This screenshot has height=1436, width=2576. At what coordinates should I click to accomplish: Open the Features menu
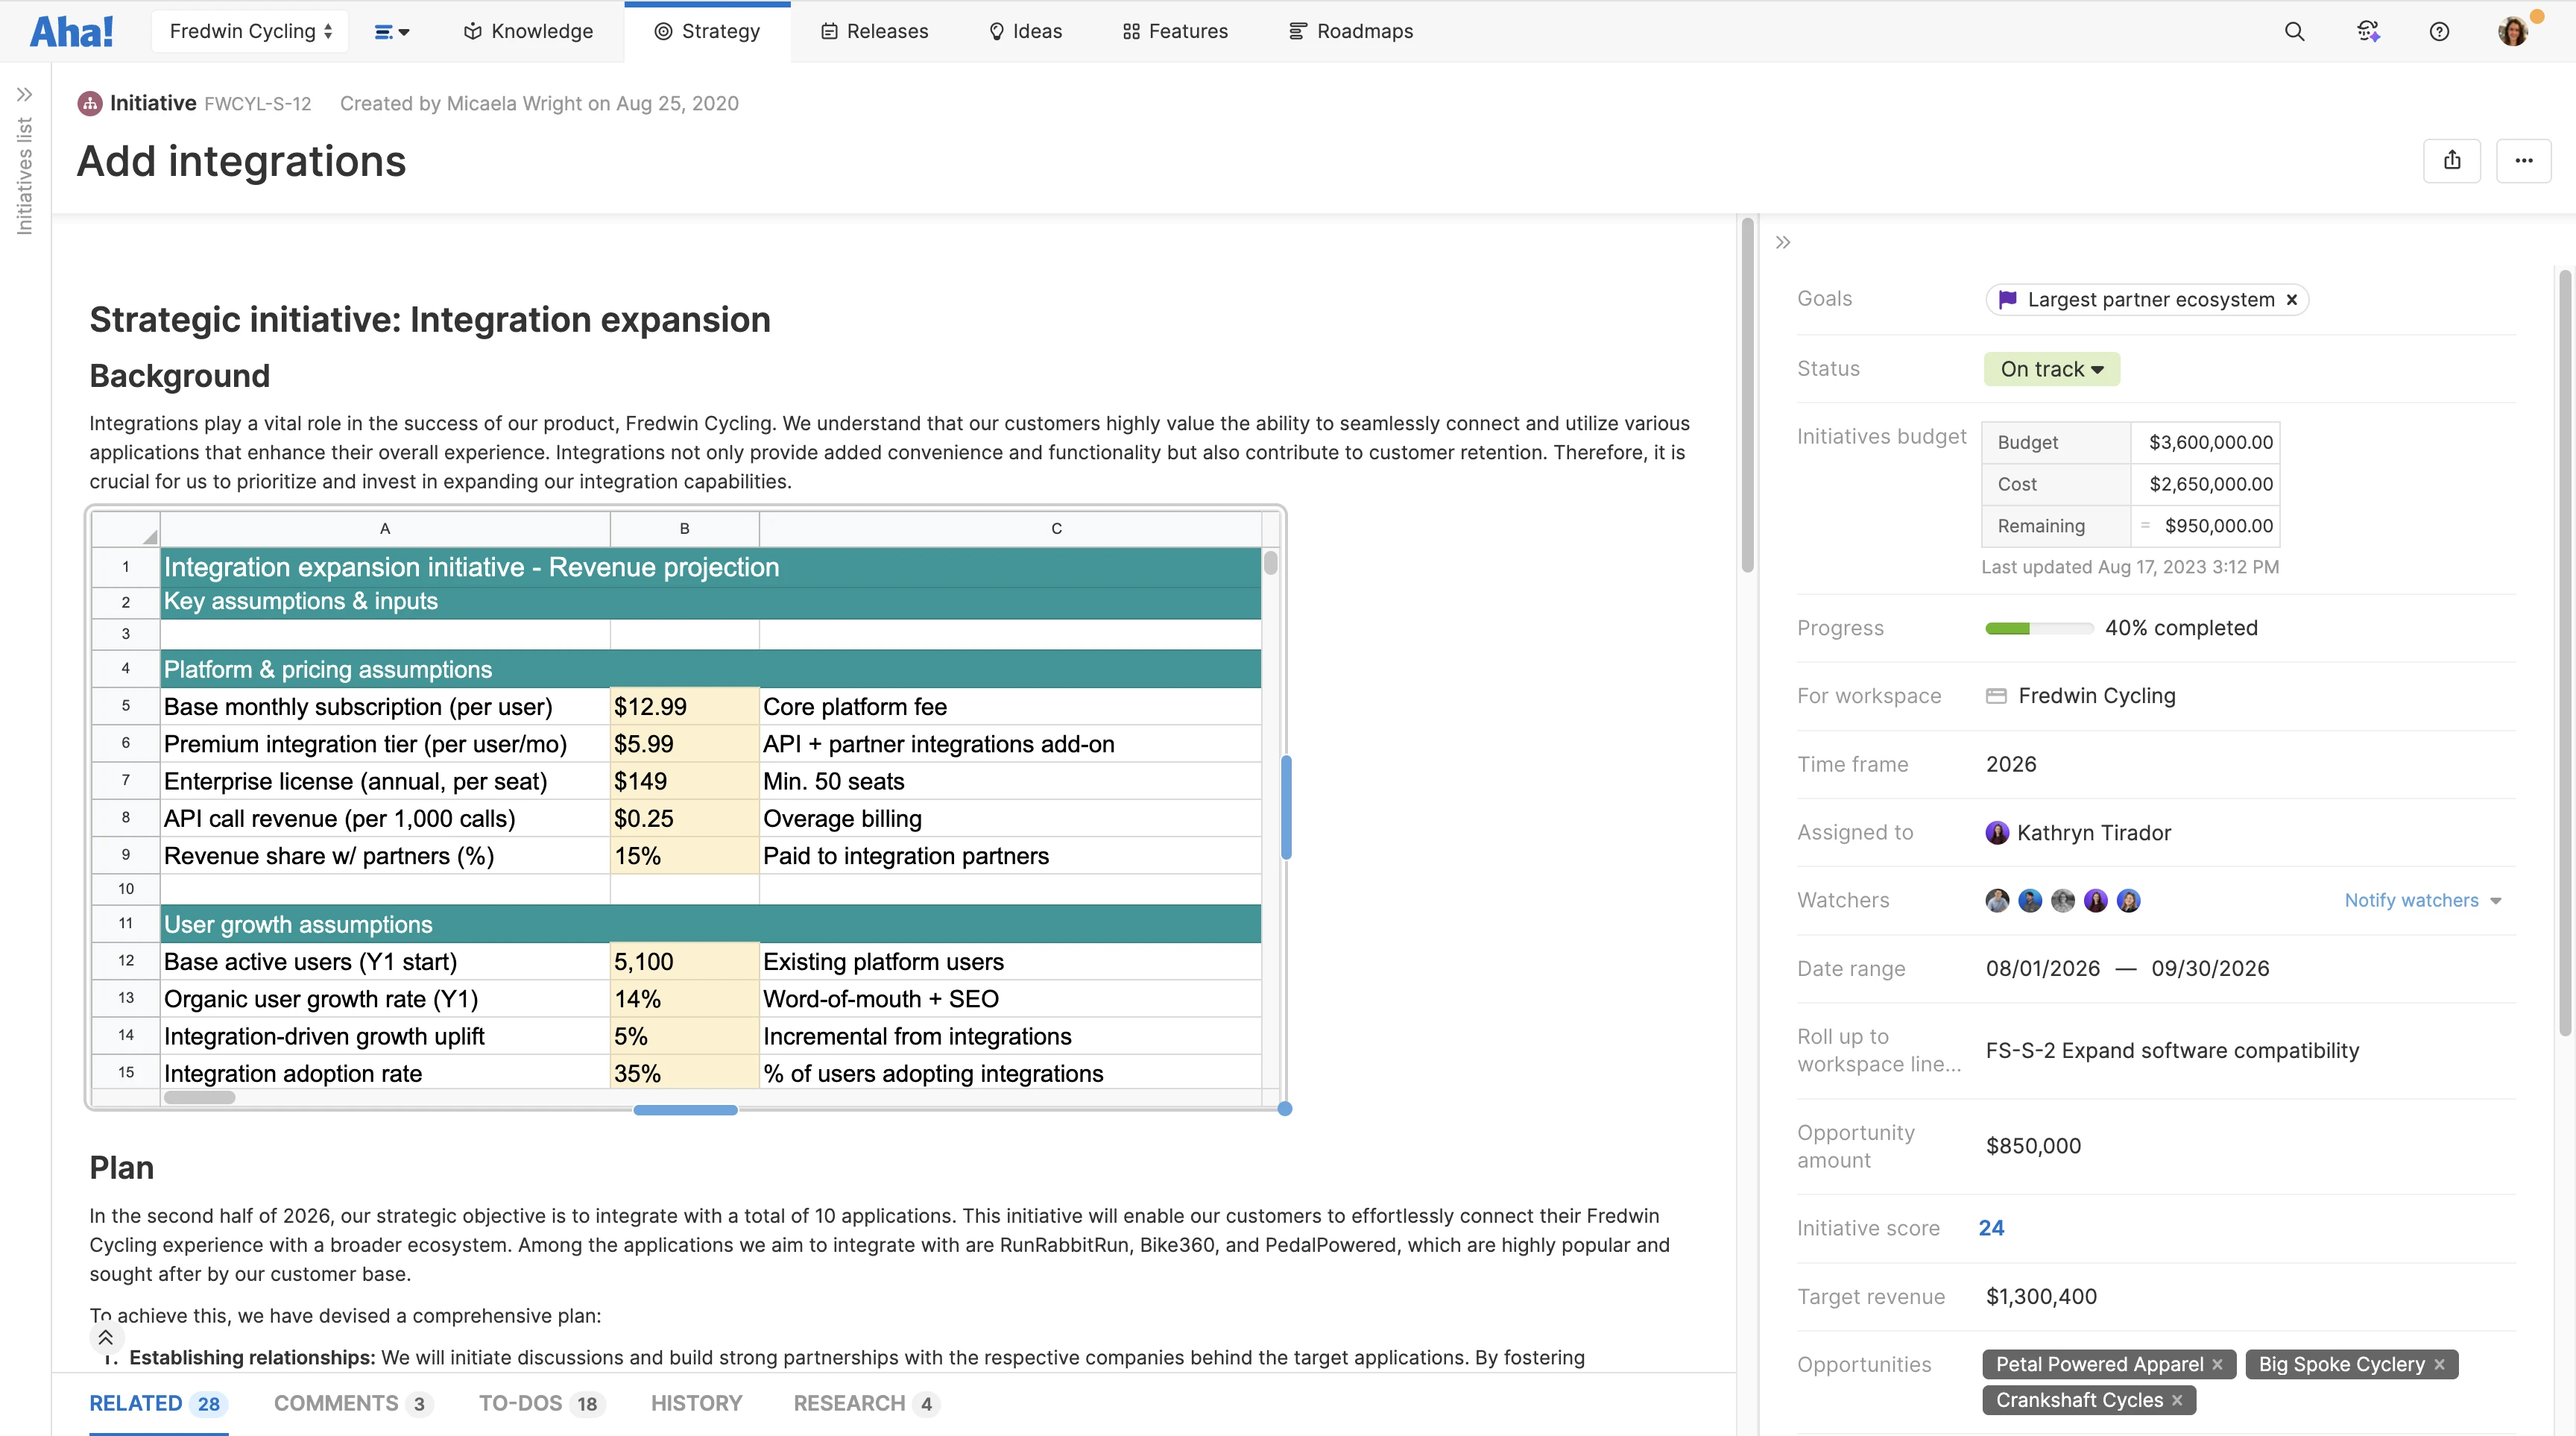[1175, 31]
